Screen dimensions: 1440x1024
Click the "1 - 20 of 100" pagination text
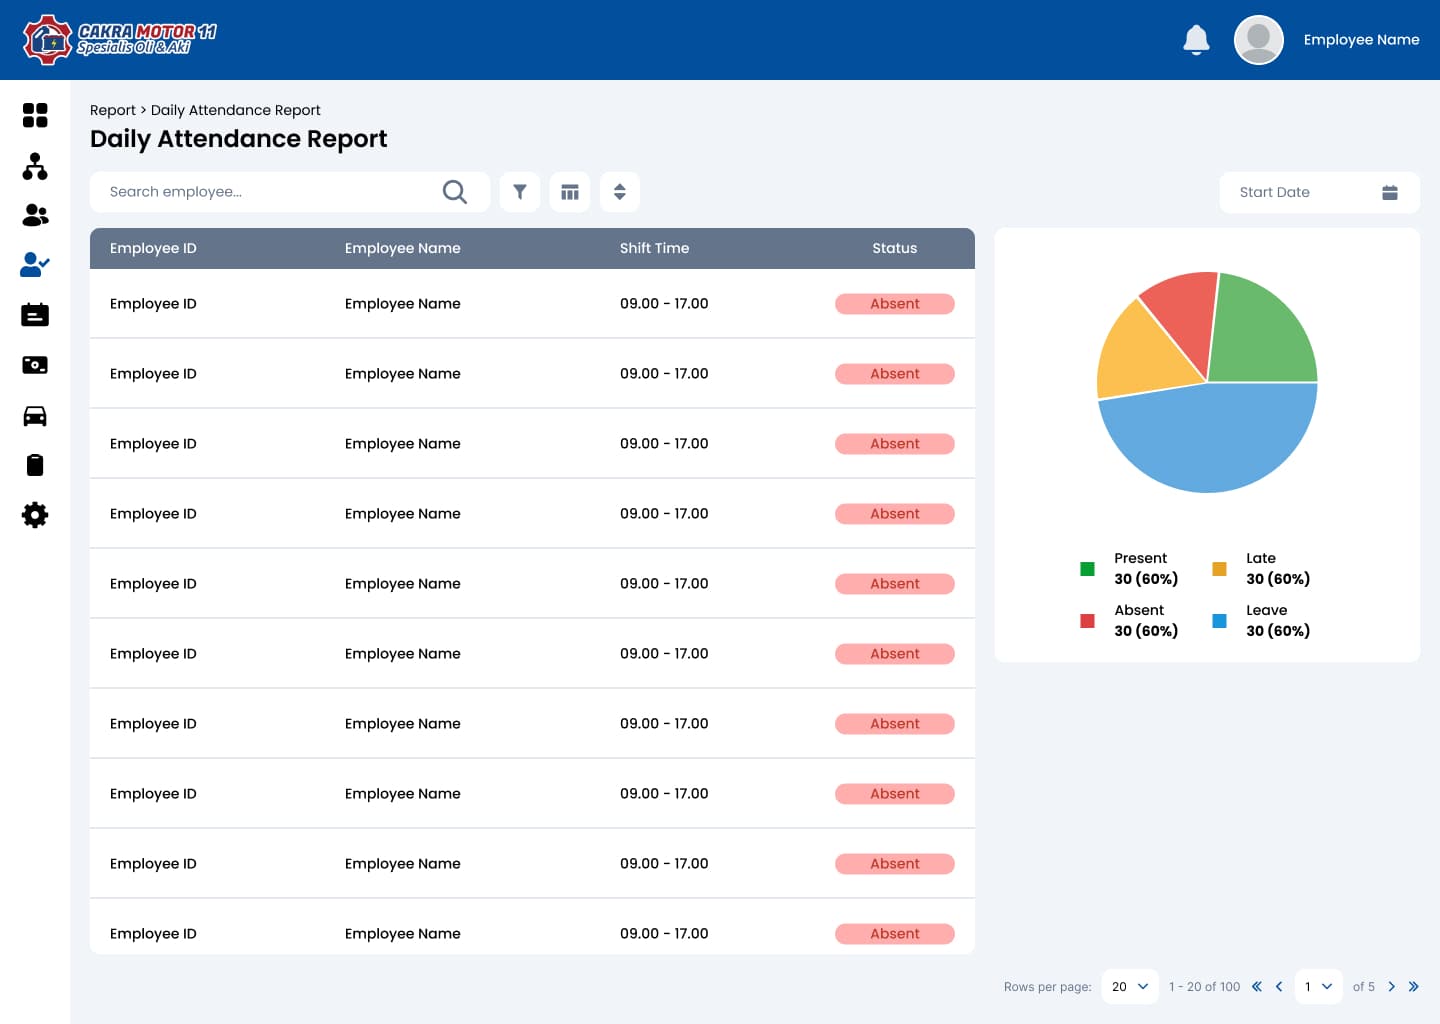coord(1205,987)
